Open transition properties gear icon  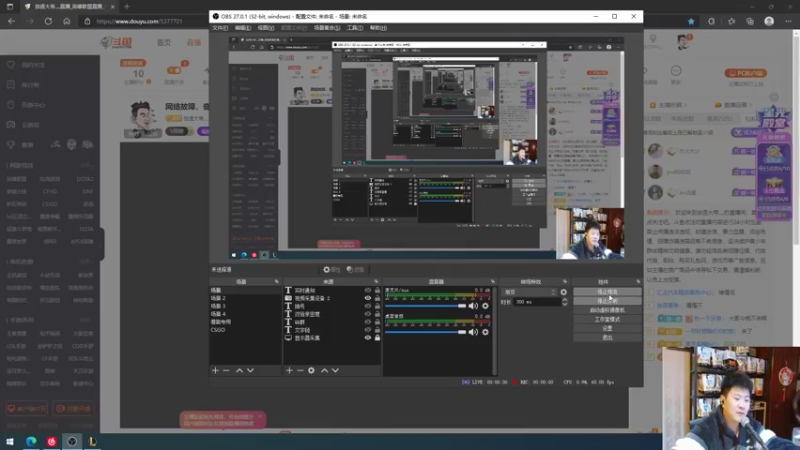(x=563, y=292)
